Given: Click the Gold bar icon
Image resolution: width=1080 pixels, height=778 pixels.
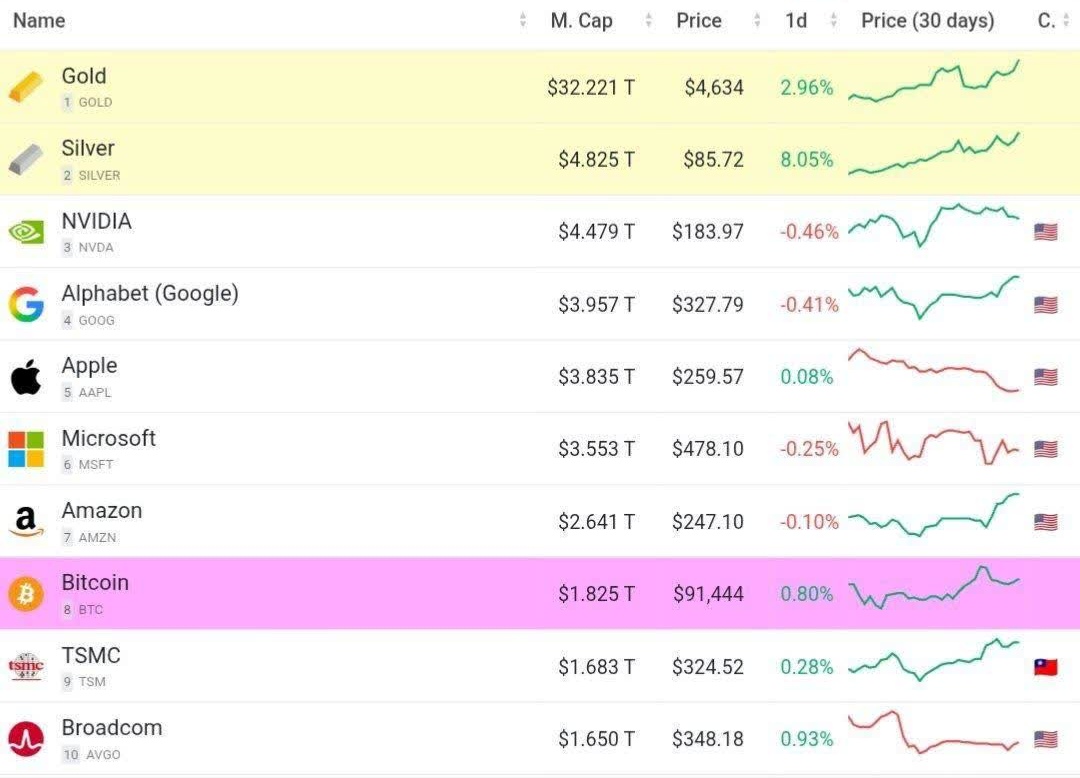Looking at the screenshot, I should click(26, 87).
